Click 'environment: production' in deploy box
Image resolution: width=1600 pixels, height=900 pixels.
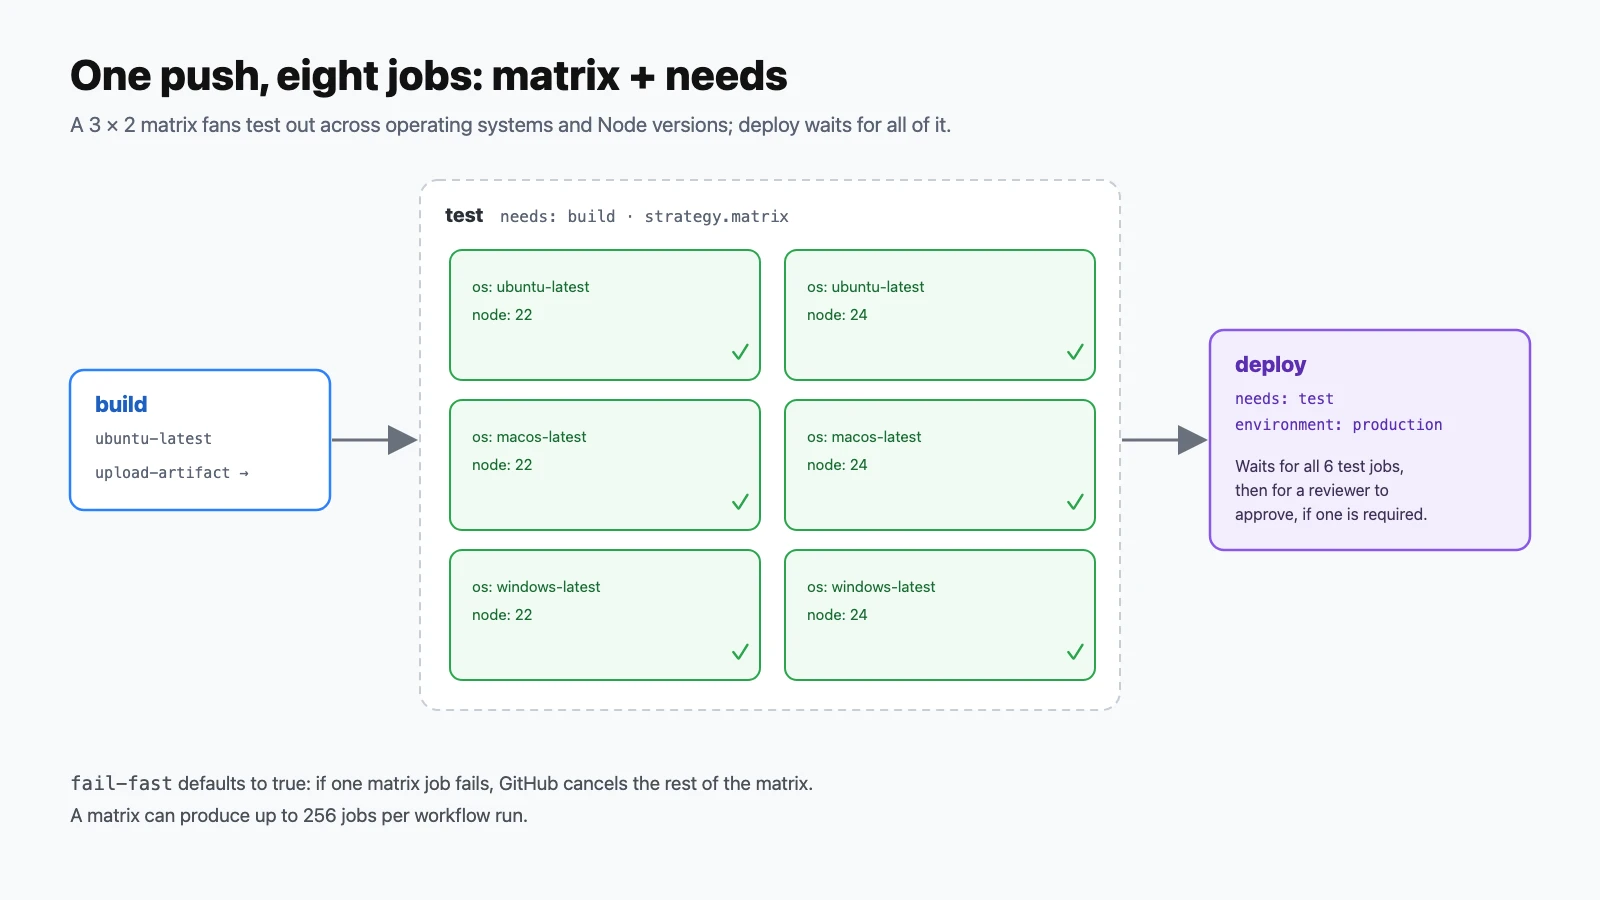[x=1338, y=425]
